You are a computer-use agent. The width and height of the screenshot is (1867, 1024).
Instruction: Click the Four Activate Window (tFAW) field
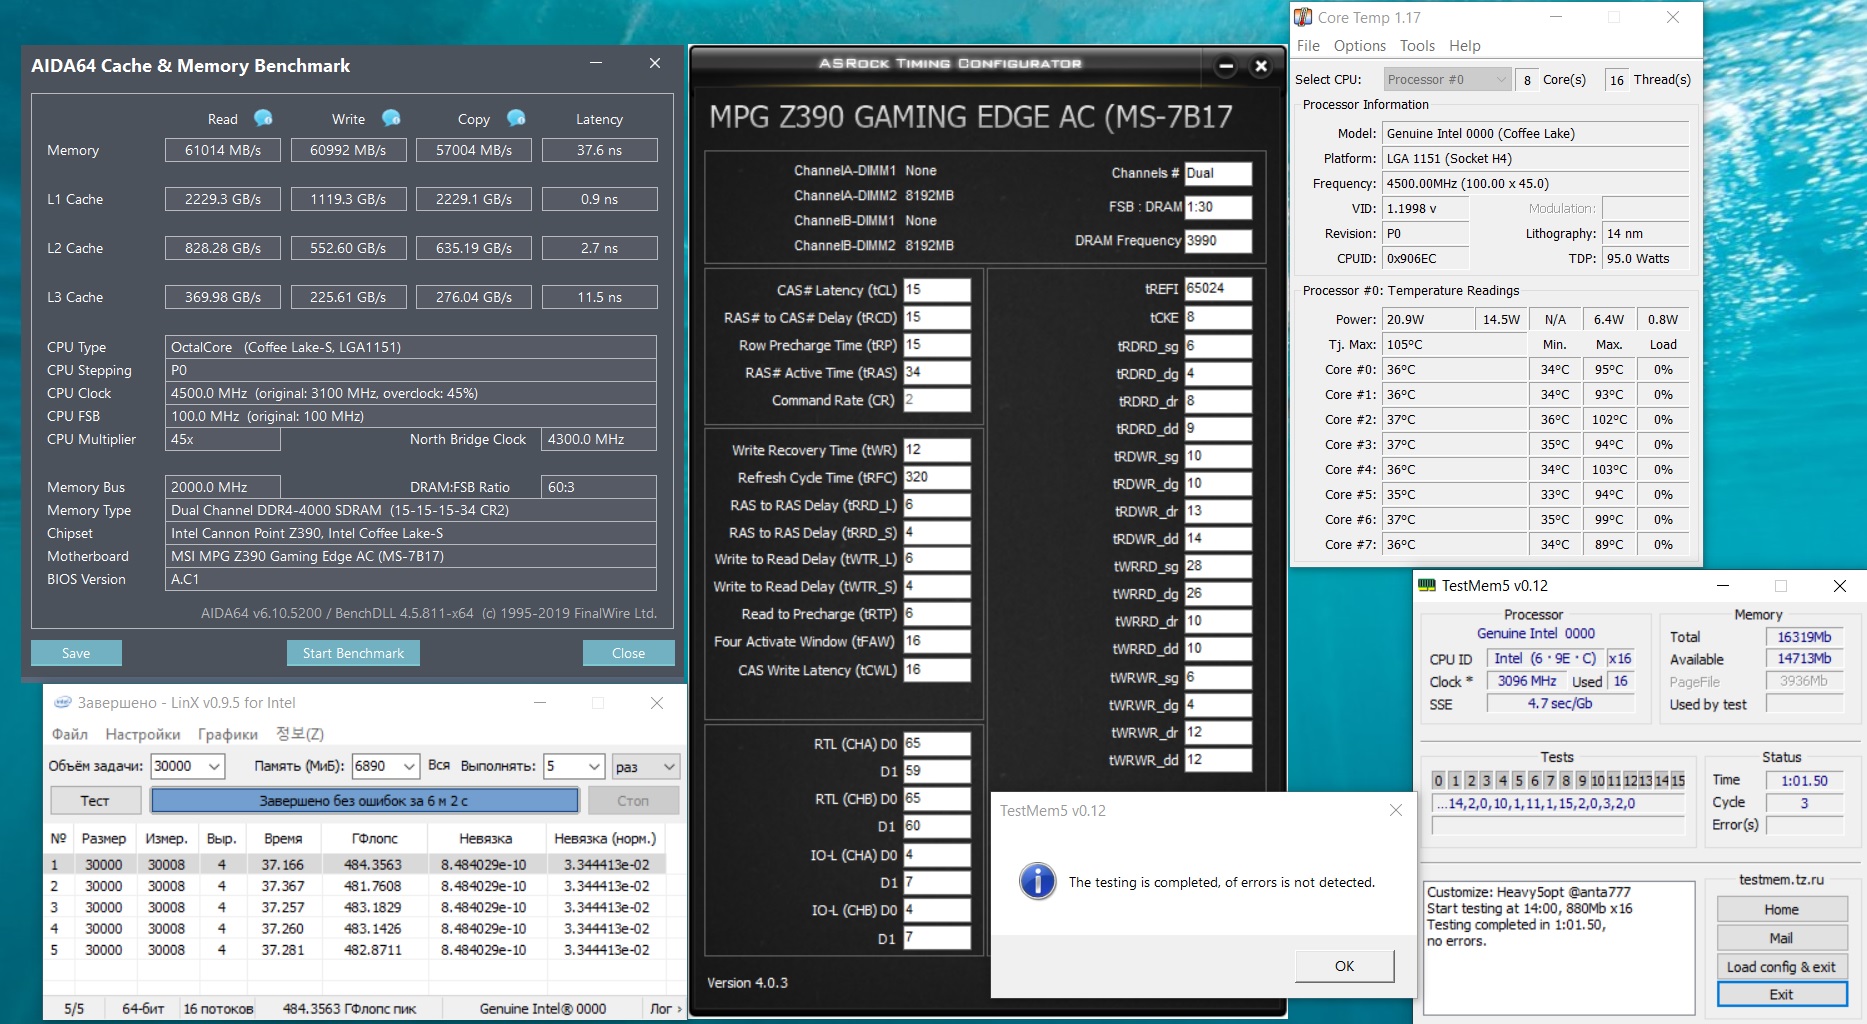936,641
